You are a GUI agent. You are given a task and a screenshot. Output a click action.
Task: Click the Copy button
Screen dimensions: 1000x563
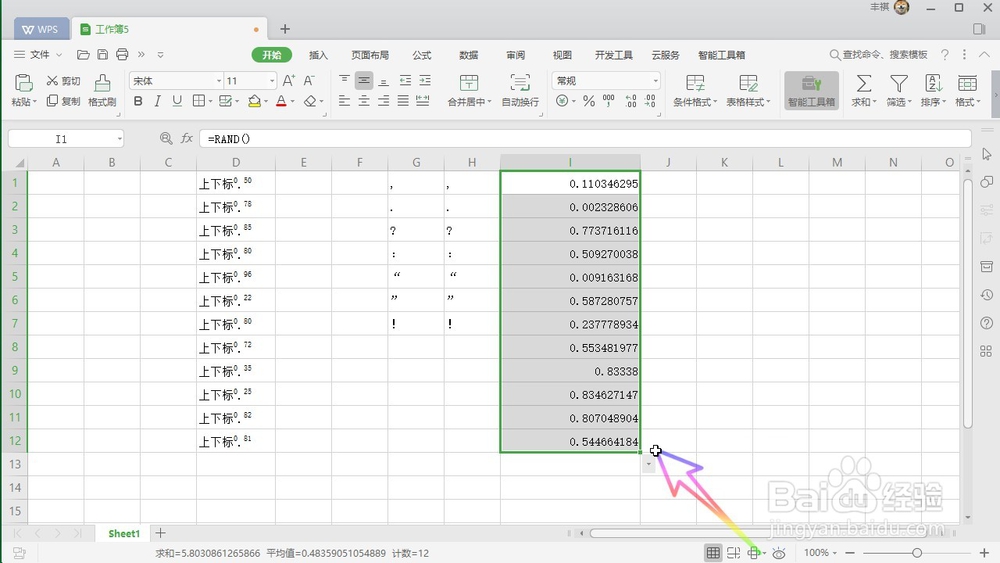pos(63,101)
